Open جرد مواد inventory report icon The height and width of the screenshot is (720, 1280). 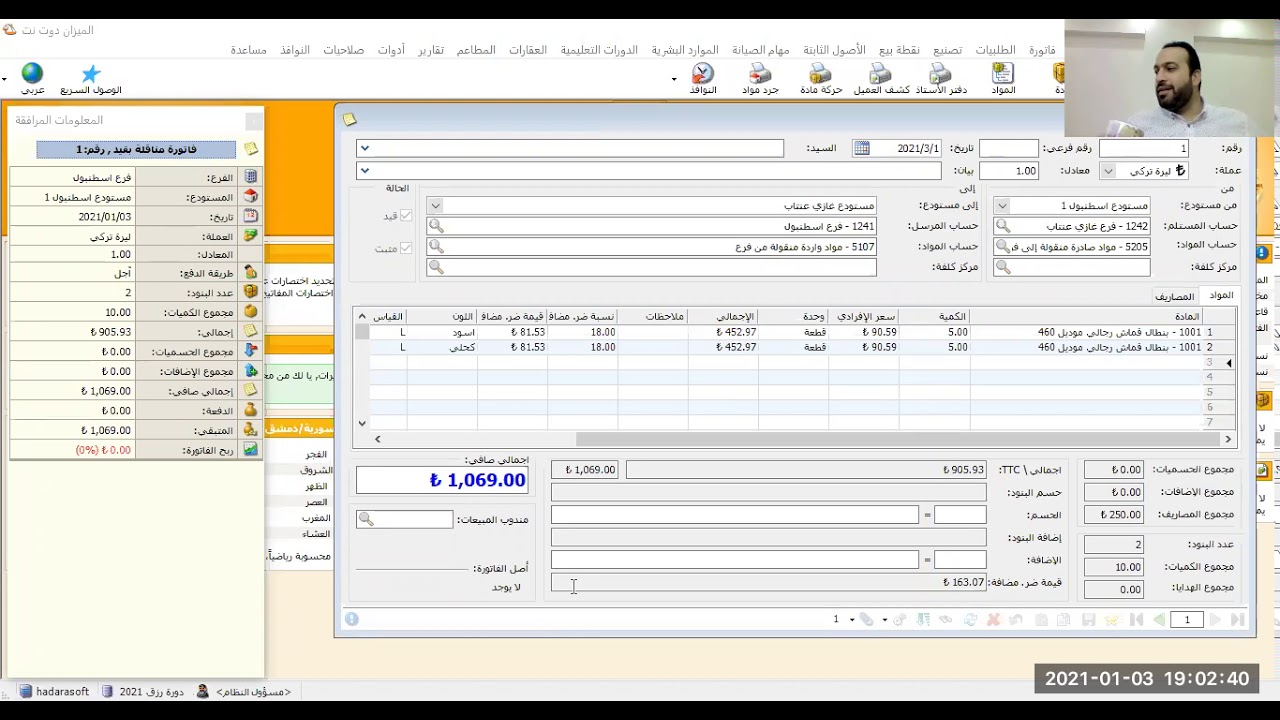click(x=760, y=79)
